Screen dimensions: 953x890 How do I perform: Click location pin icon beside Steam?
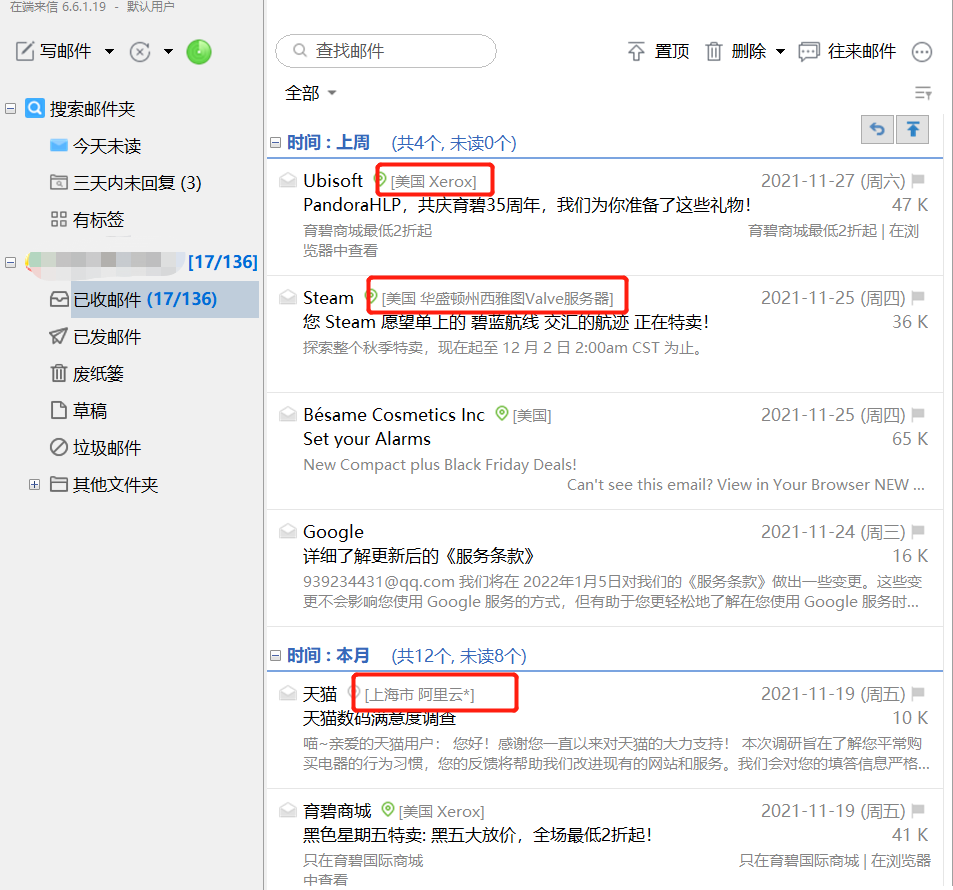pos(371,297)
